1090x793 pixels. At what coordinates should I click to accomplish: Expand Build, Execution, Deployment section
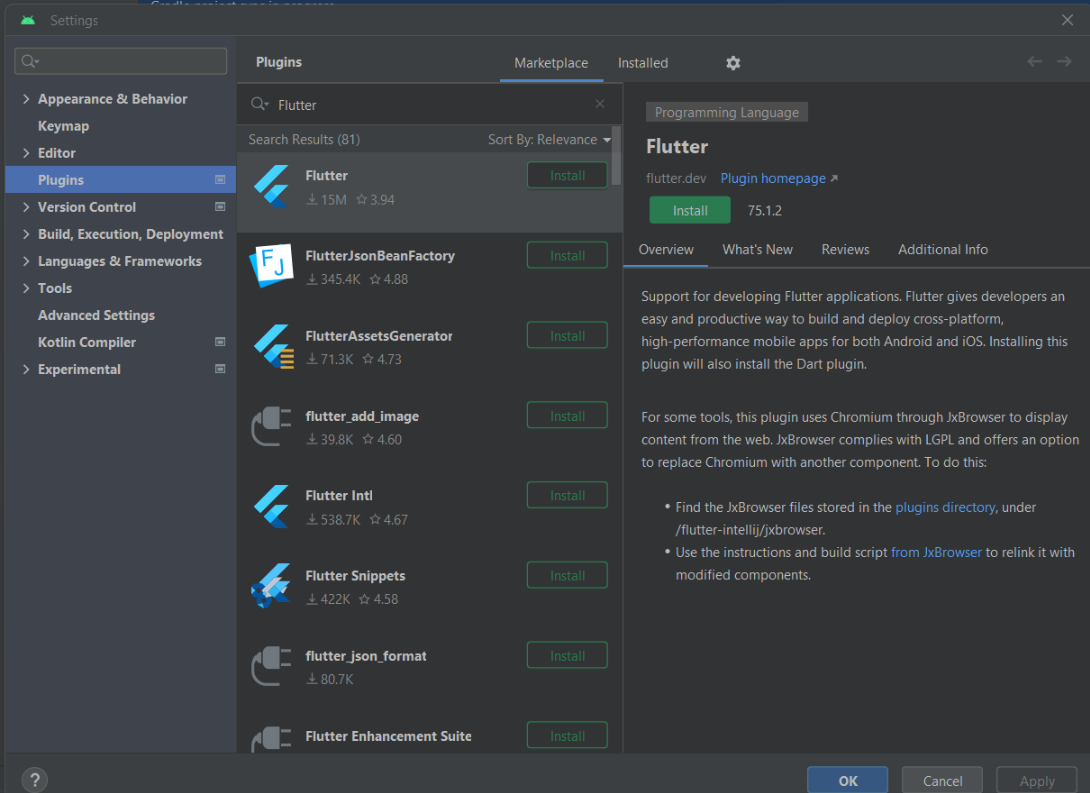[26, 234]
